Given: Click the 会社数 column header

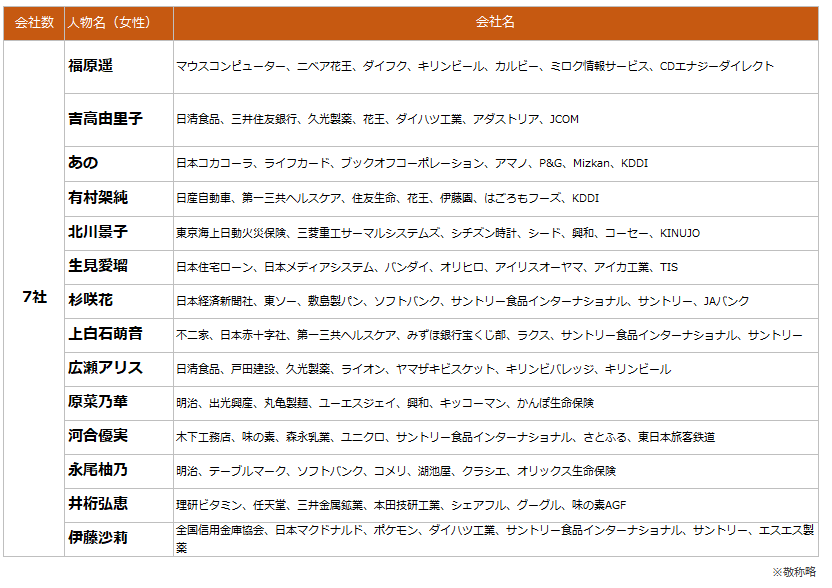Looking at the screenshot, I should pos(34,22).
